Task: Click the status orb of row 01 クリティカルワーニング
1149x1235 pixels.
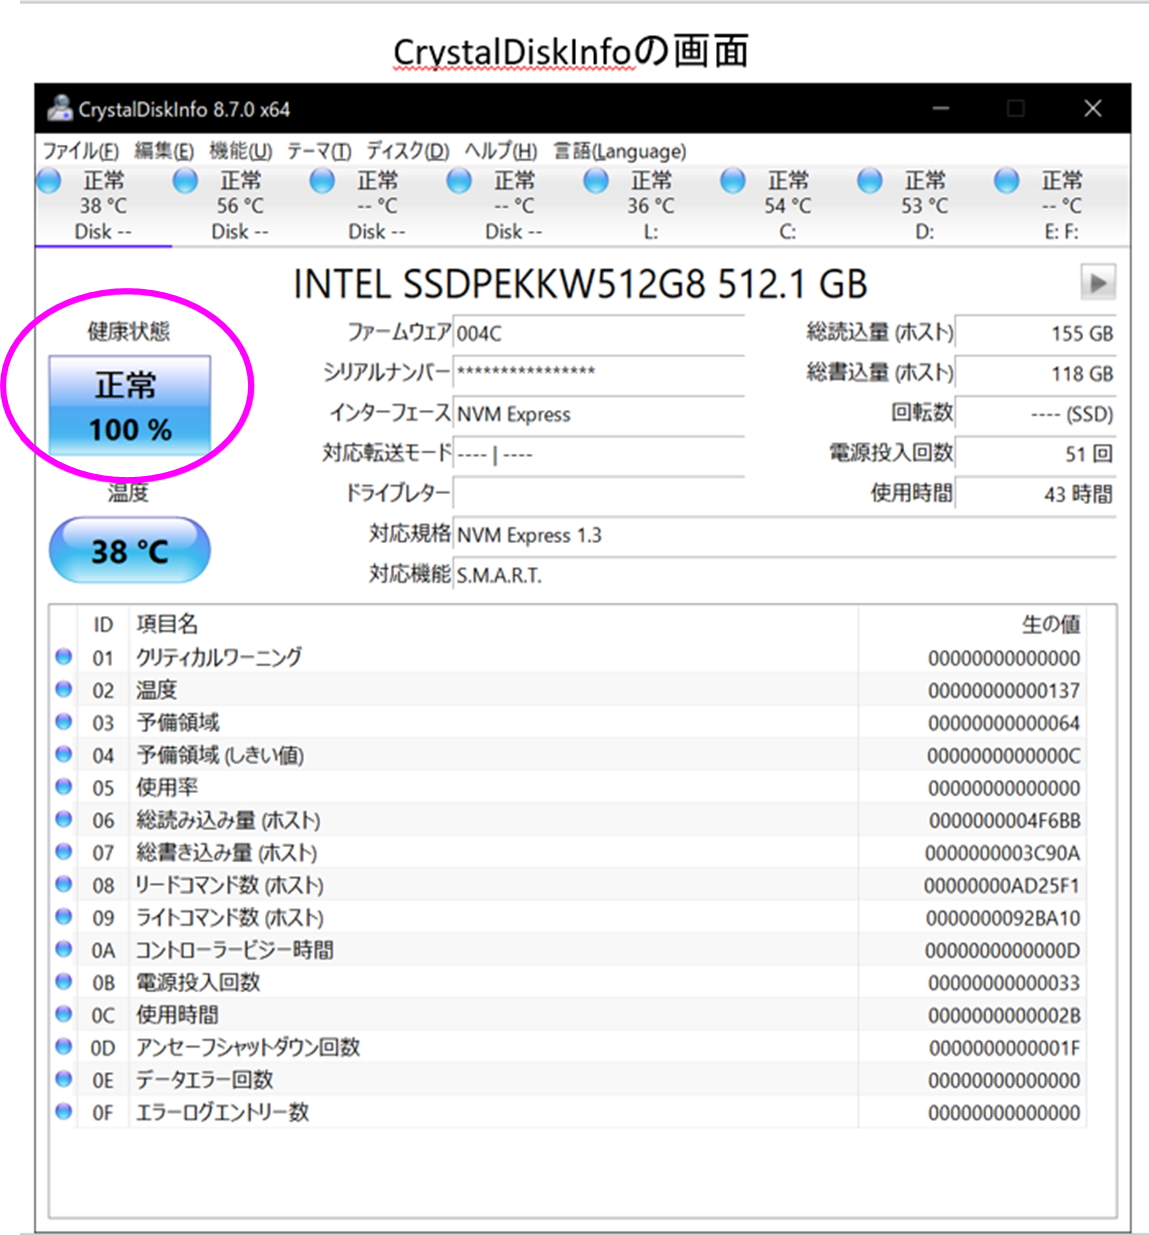Action: pyautogui.click(x=64, y=657)
